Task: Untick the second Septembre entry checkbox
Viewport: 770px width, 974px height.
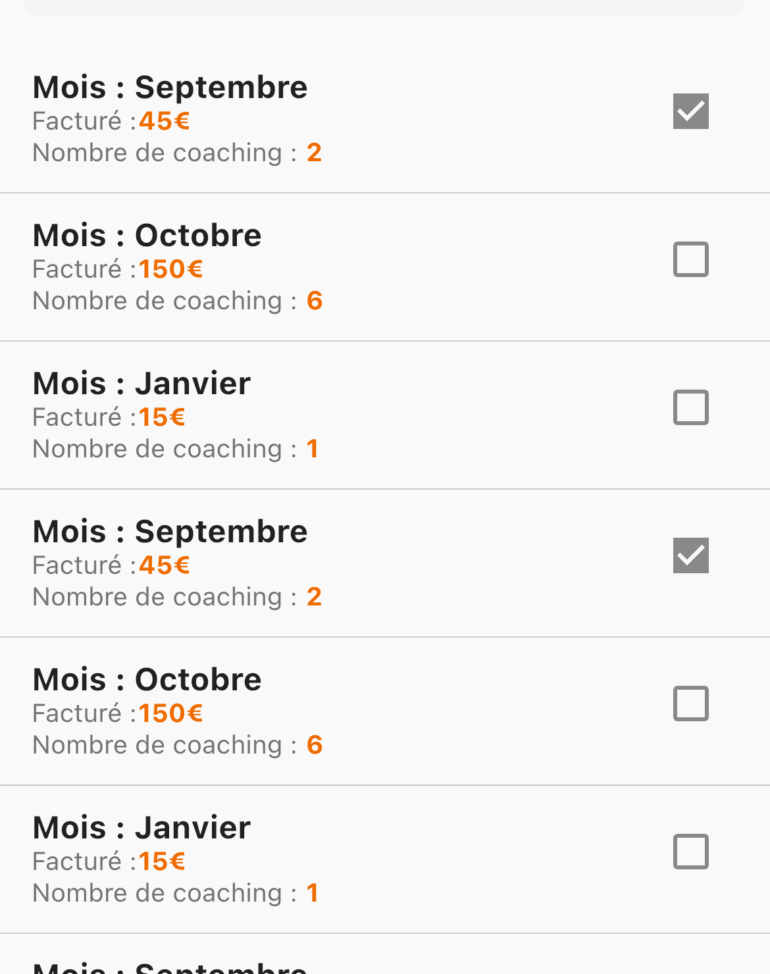Action: point(691,555)
